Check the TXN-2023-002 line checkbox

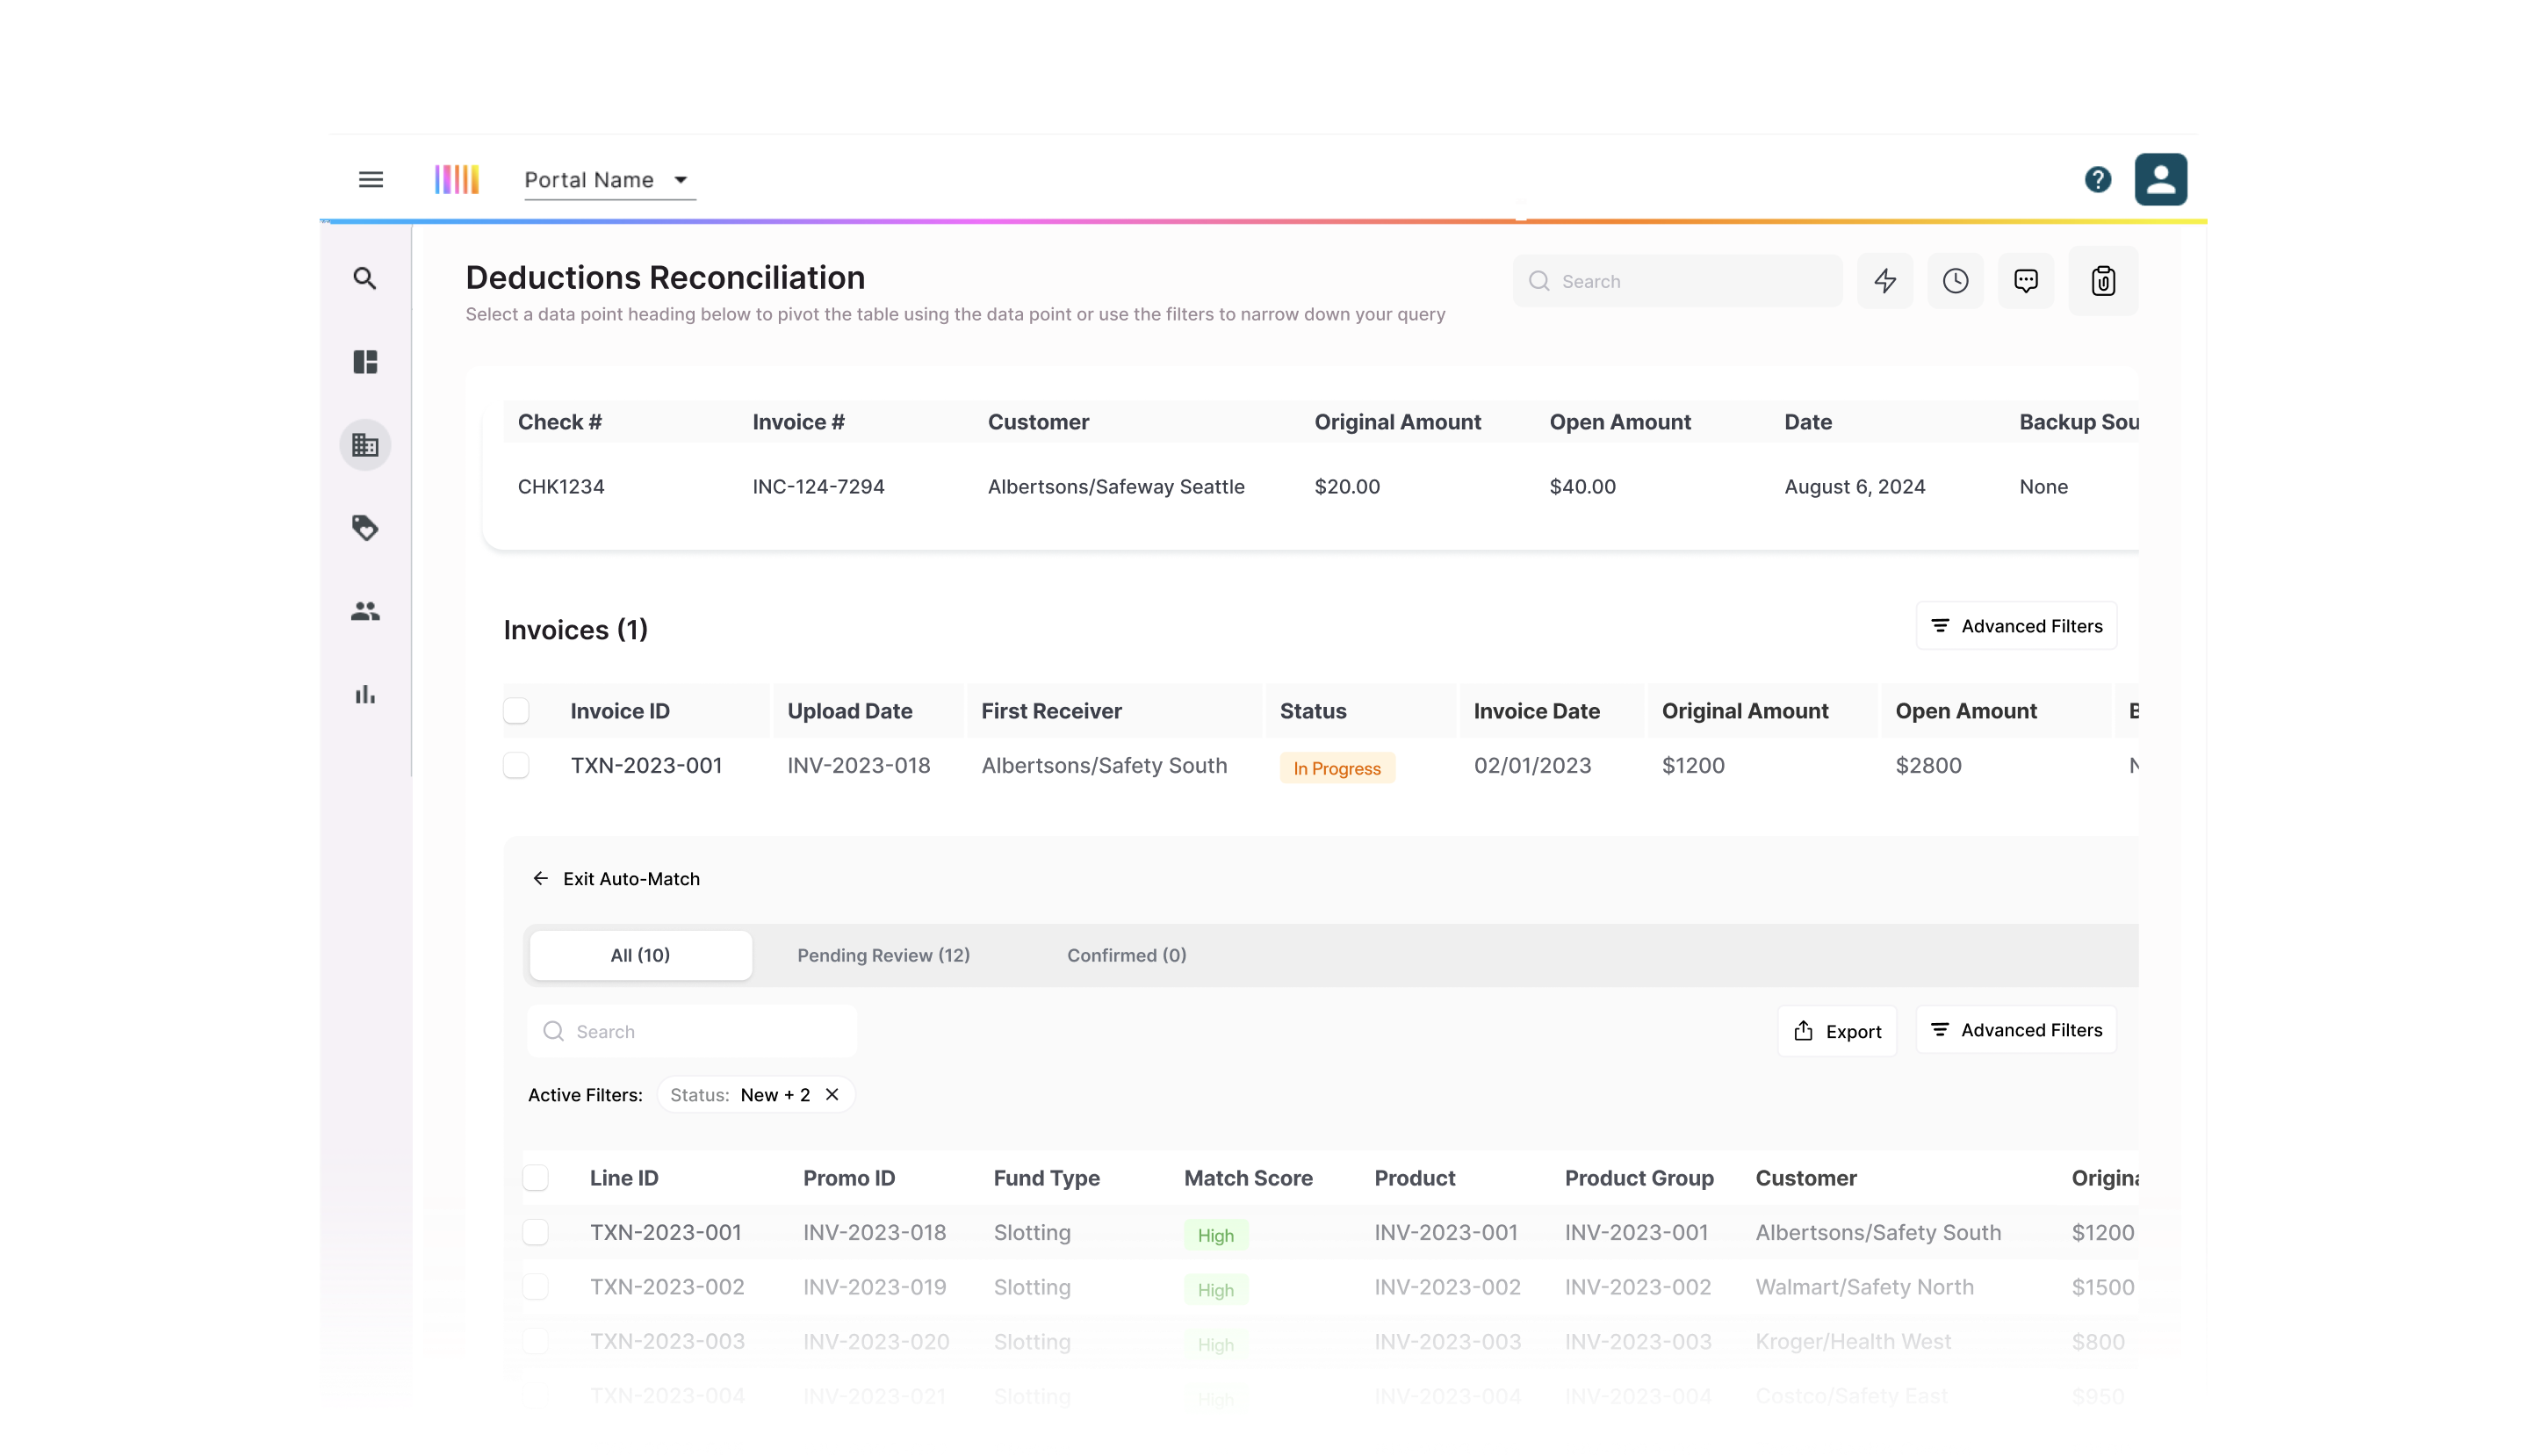[536, 1287]
